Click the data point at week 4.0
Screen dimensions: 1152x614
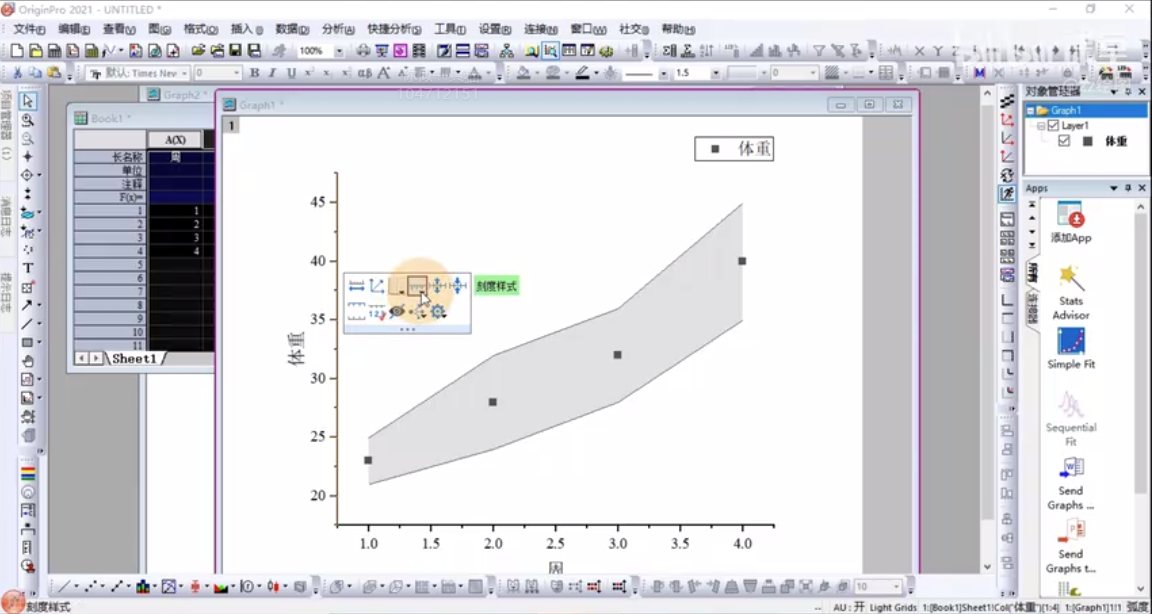[742, 261]
